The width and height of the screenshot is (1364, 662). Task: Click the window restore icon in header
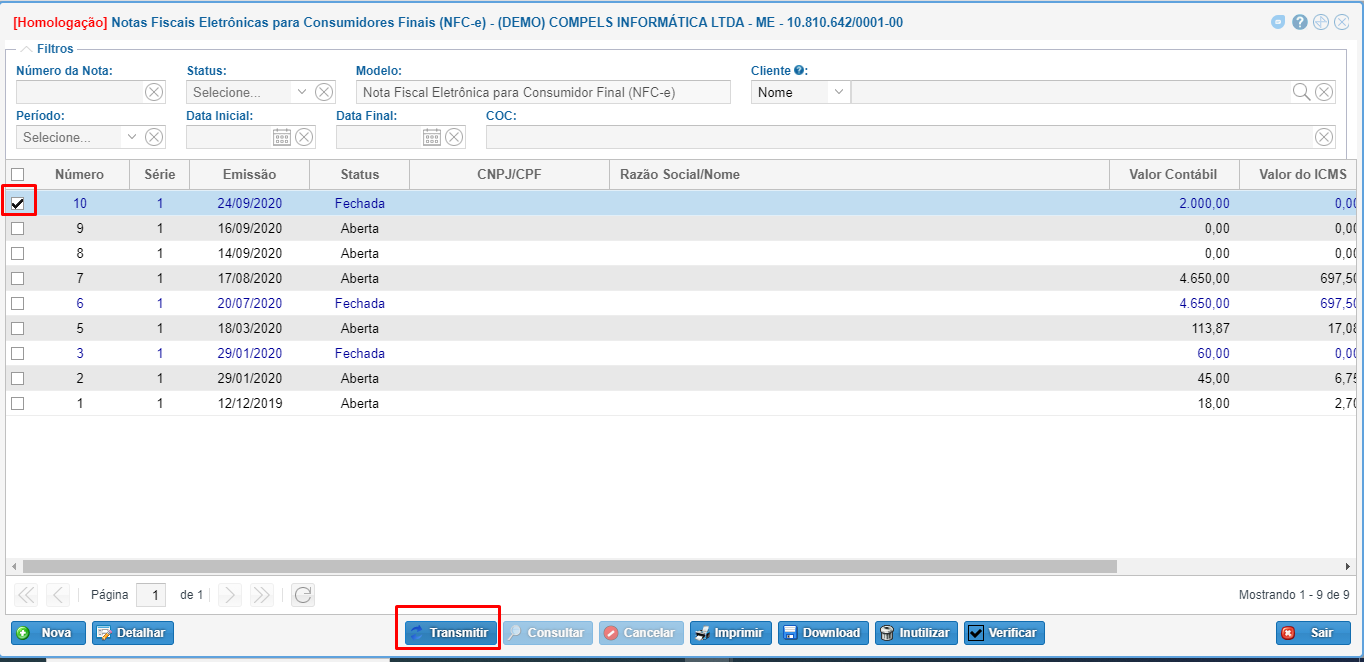[x=1321, y=22]
